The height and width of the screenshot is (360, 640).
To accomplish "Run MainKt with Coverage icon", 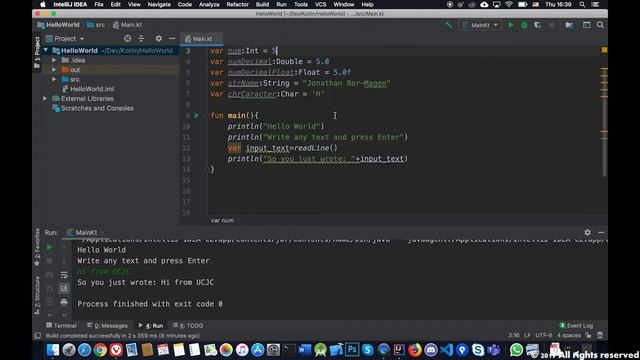I will pos(538,25).
